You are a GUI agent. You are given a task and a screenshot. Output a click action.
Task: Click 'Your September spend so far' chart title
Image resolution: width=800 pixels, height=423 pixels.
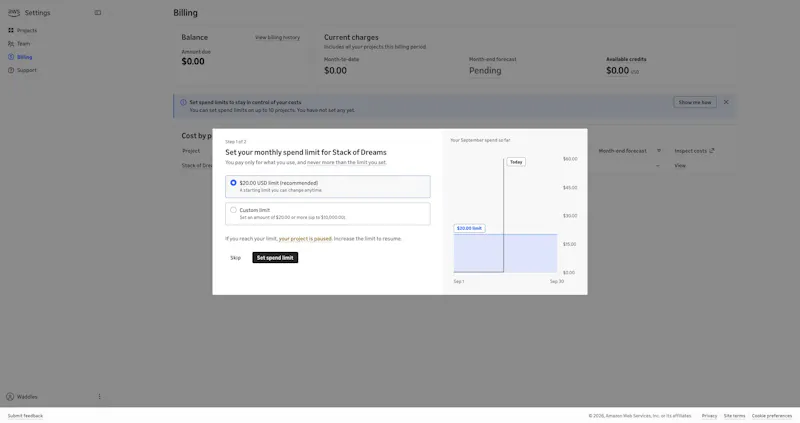(x=480, y=140)
